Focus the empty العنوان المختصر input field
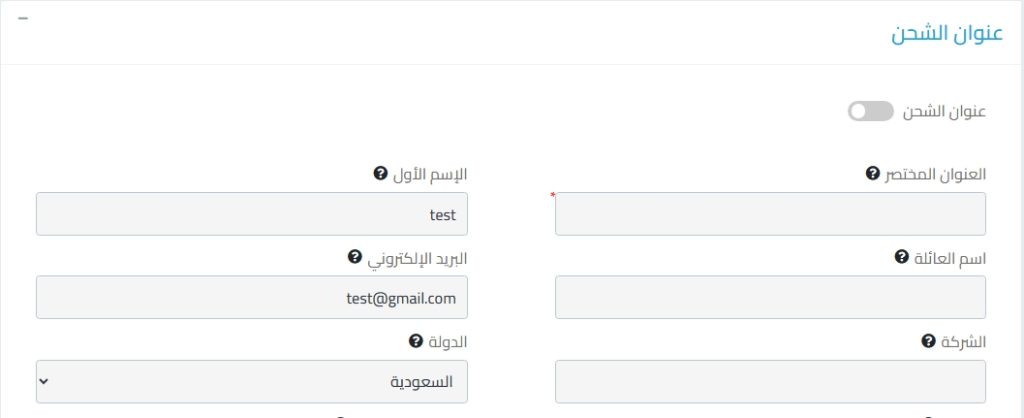 770,214
